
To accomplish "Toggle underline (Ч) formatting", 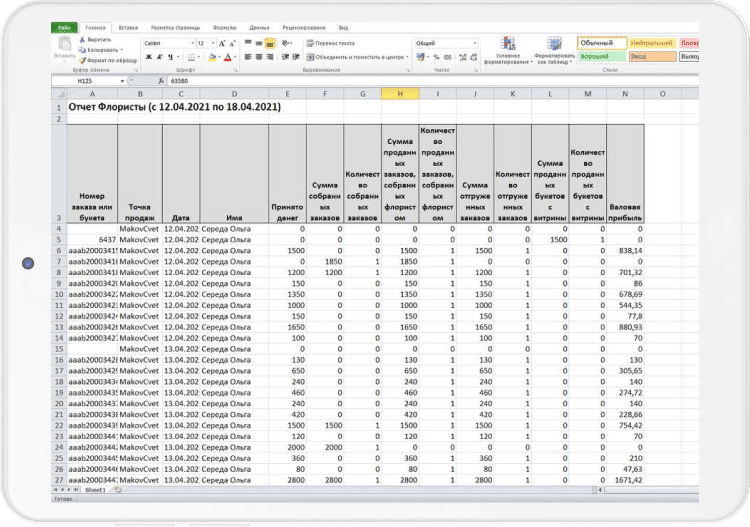I will 170,57.
